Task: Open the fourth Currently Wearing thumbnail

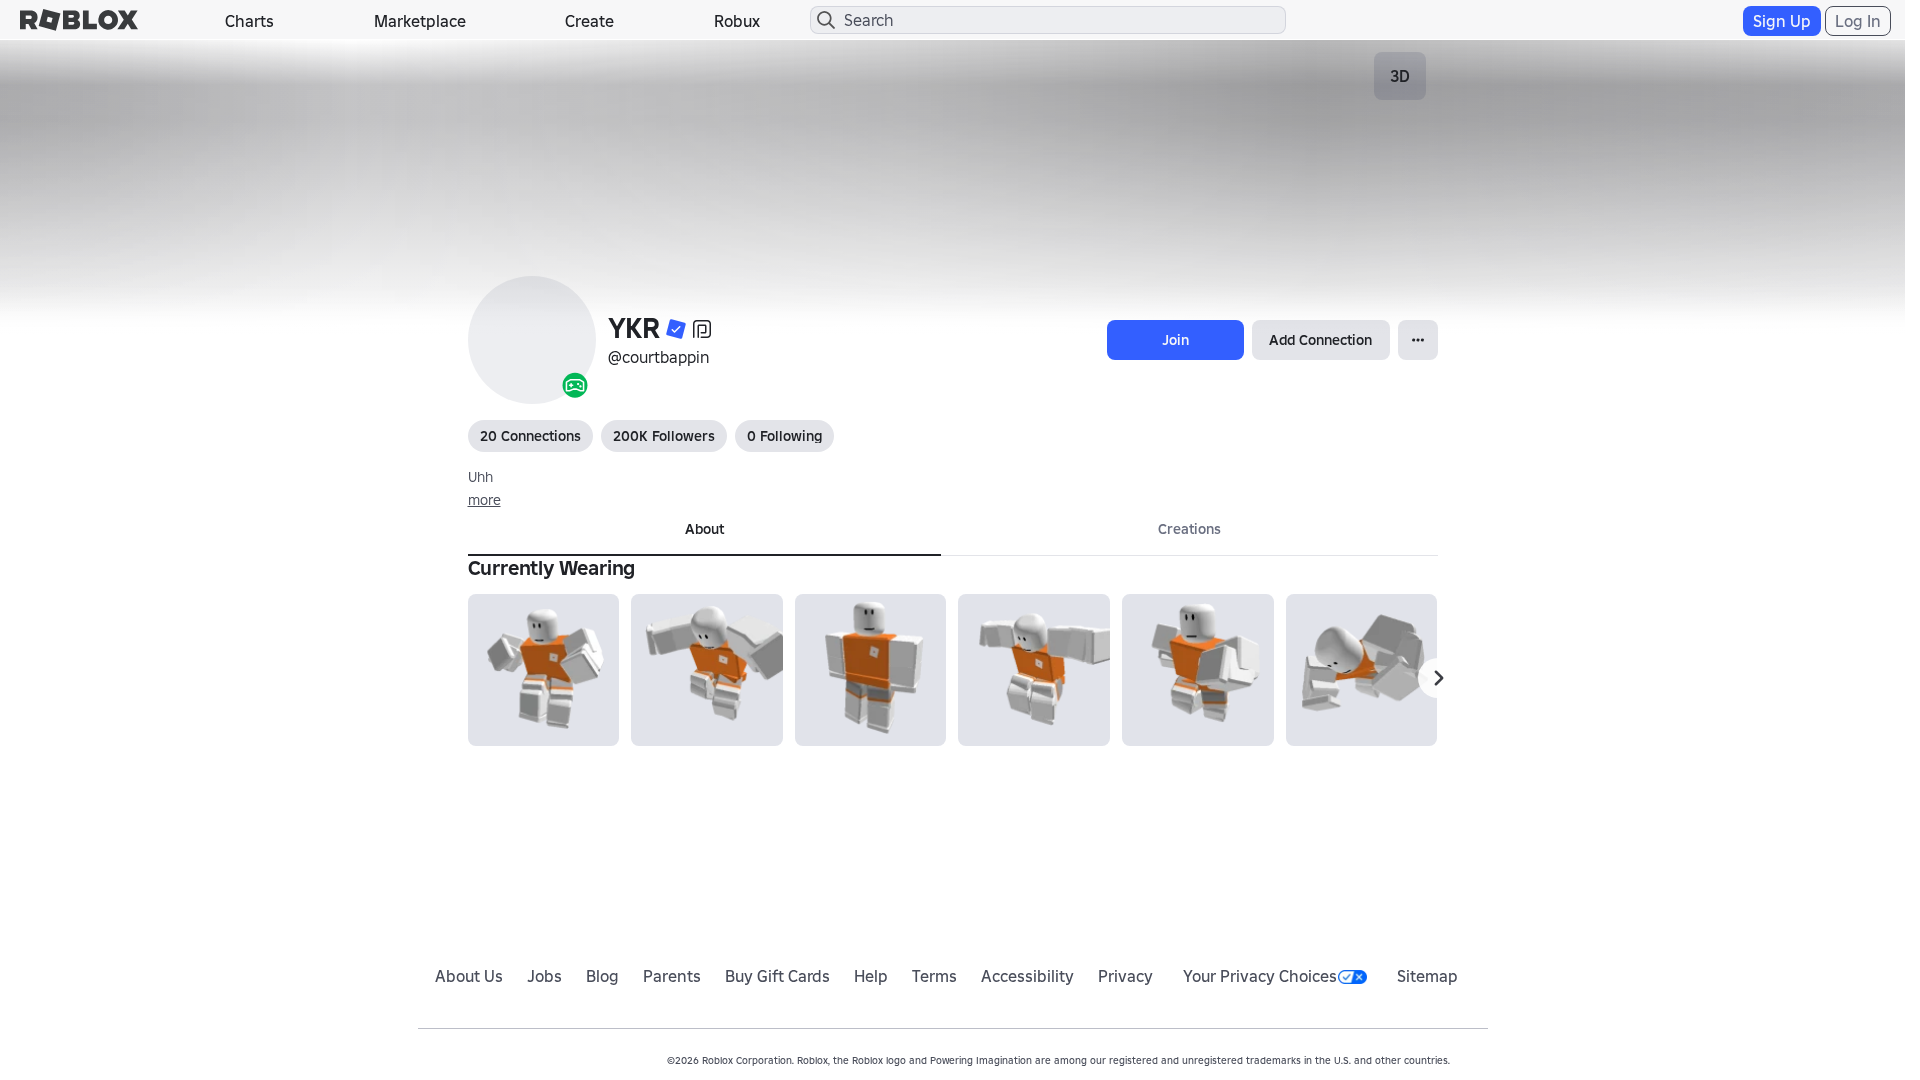Action: point(1034,670)
